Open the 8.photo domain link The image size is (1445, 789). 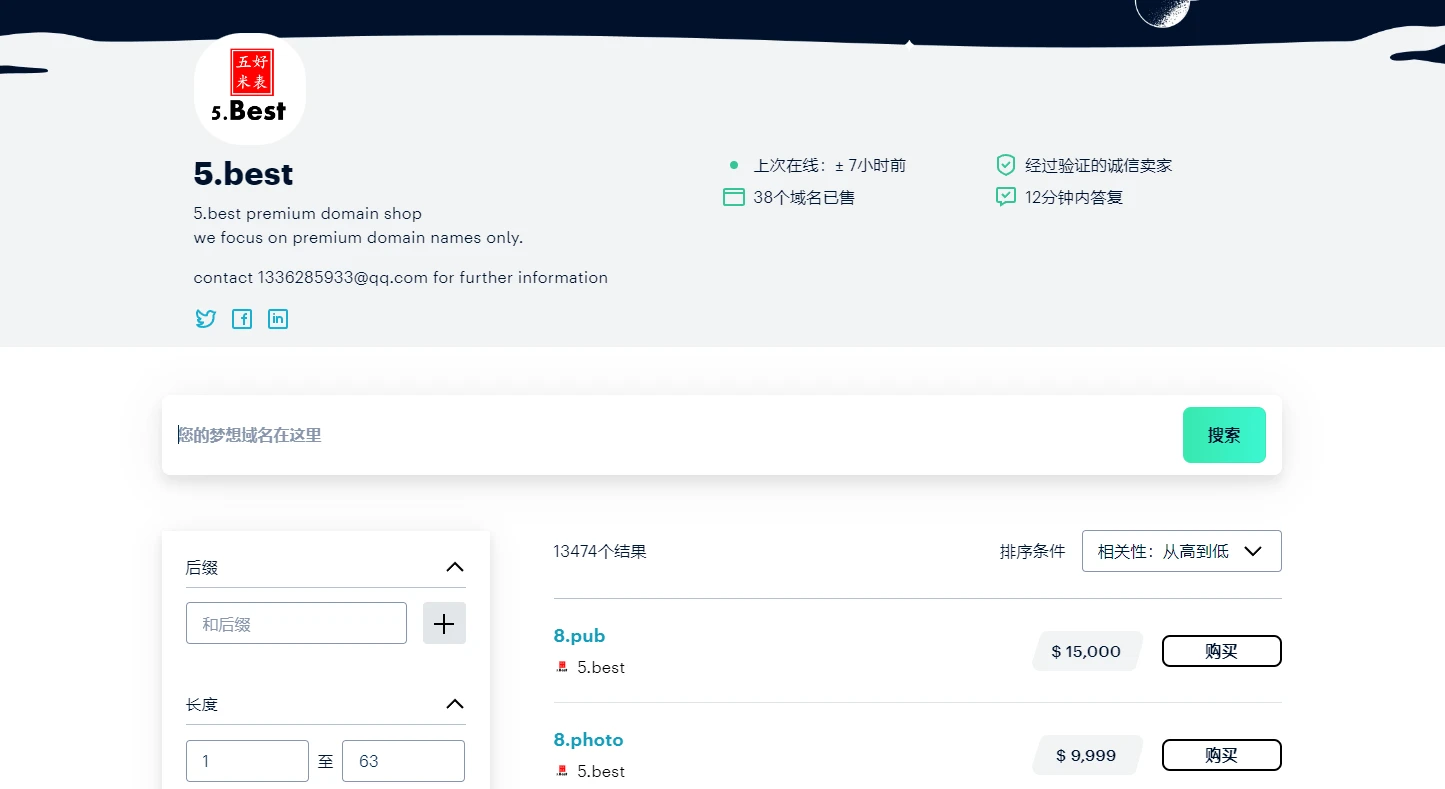click(x=588, y=740)
